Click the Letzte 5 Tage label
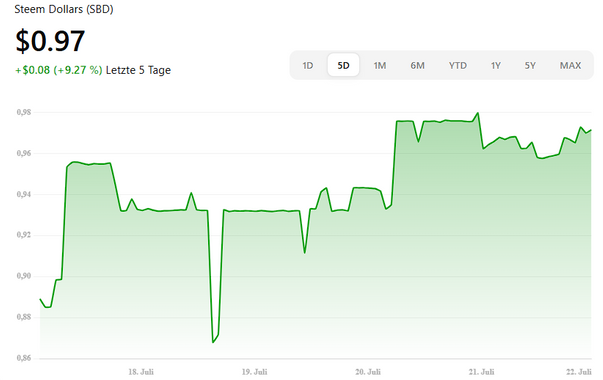 (x=138, y=70)
